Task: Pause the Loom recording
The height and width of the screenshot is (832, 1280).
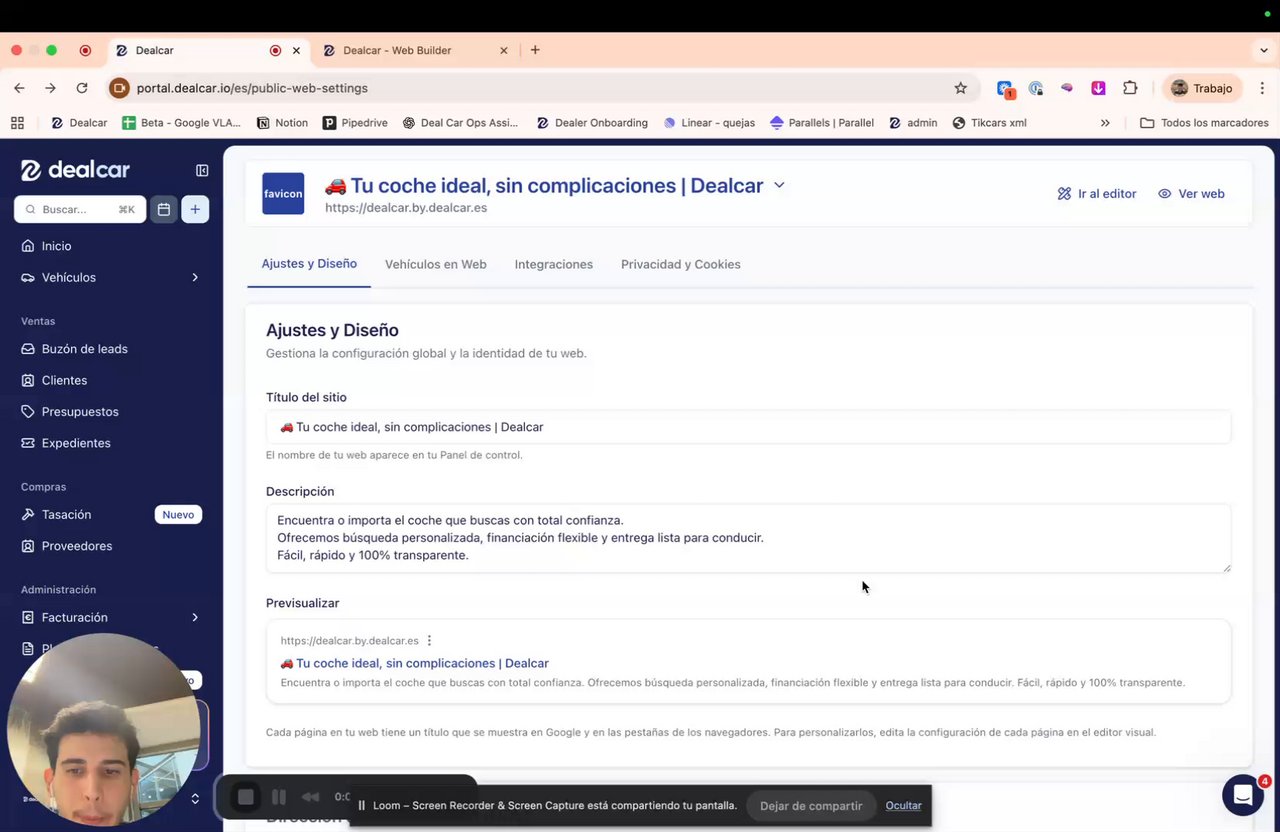Action: coord(279,797)
